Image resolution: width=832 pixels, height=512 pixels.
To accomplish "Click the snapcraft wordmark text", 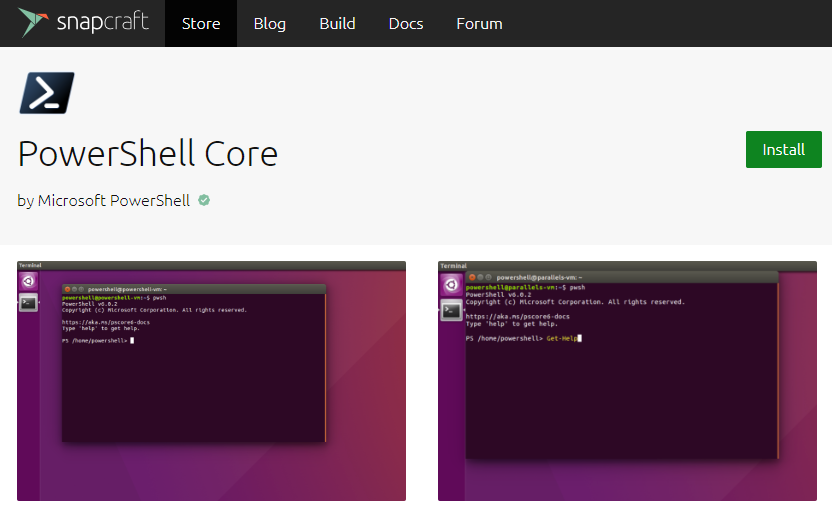I will tap(102, 22).
